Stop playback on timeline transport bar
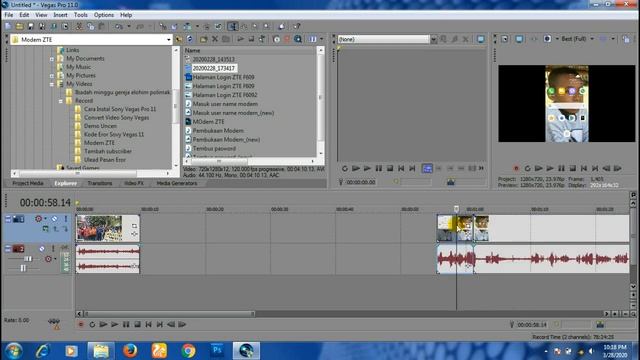This screenshot has height=360, width=640. pyautogui.click(x=137, y=324)
